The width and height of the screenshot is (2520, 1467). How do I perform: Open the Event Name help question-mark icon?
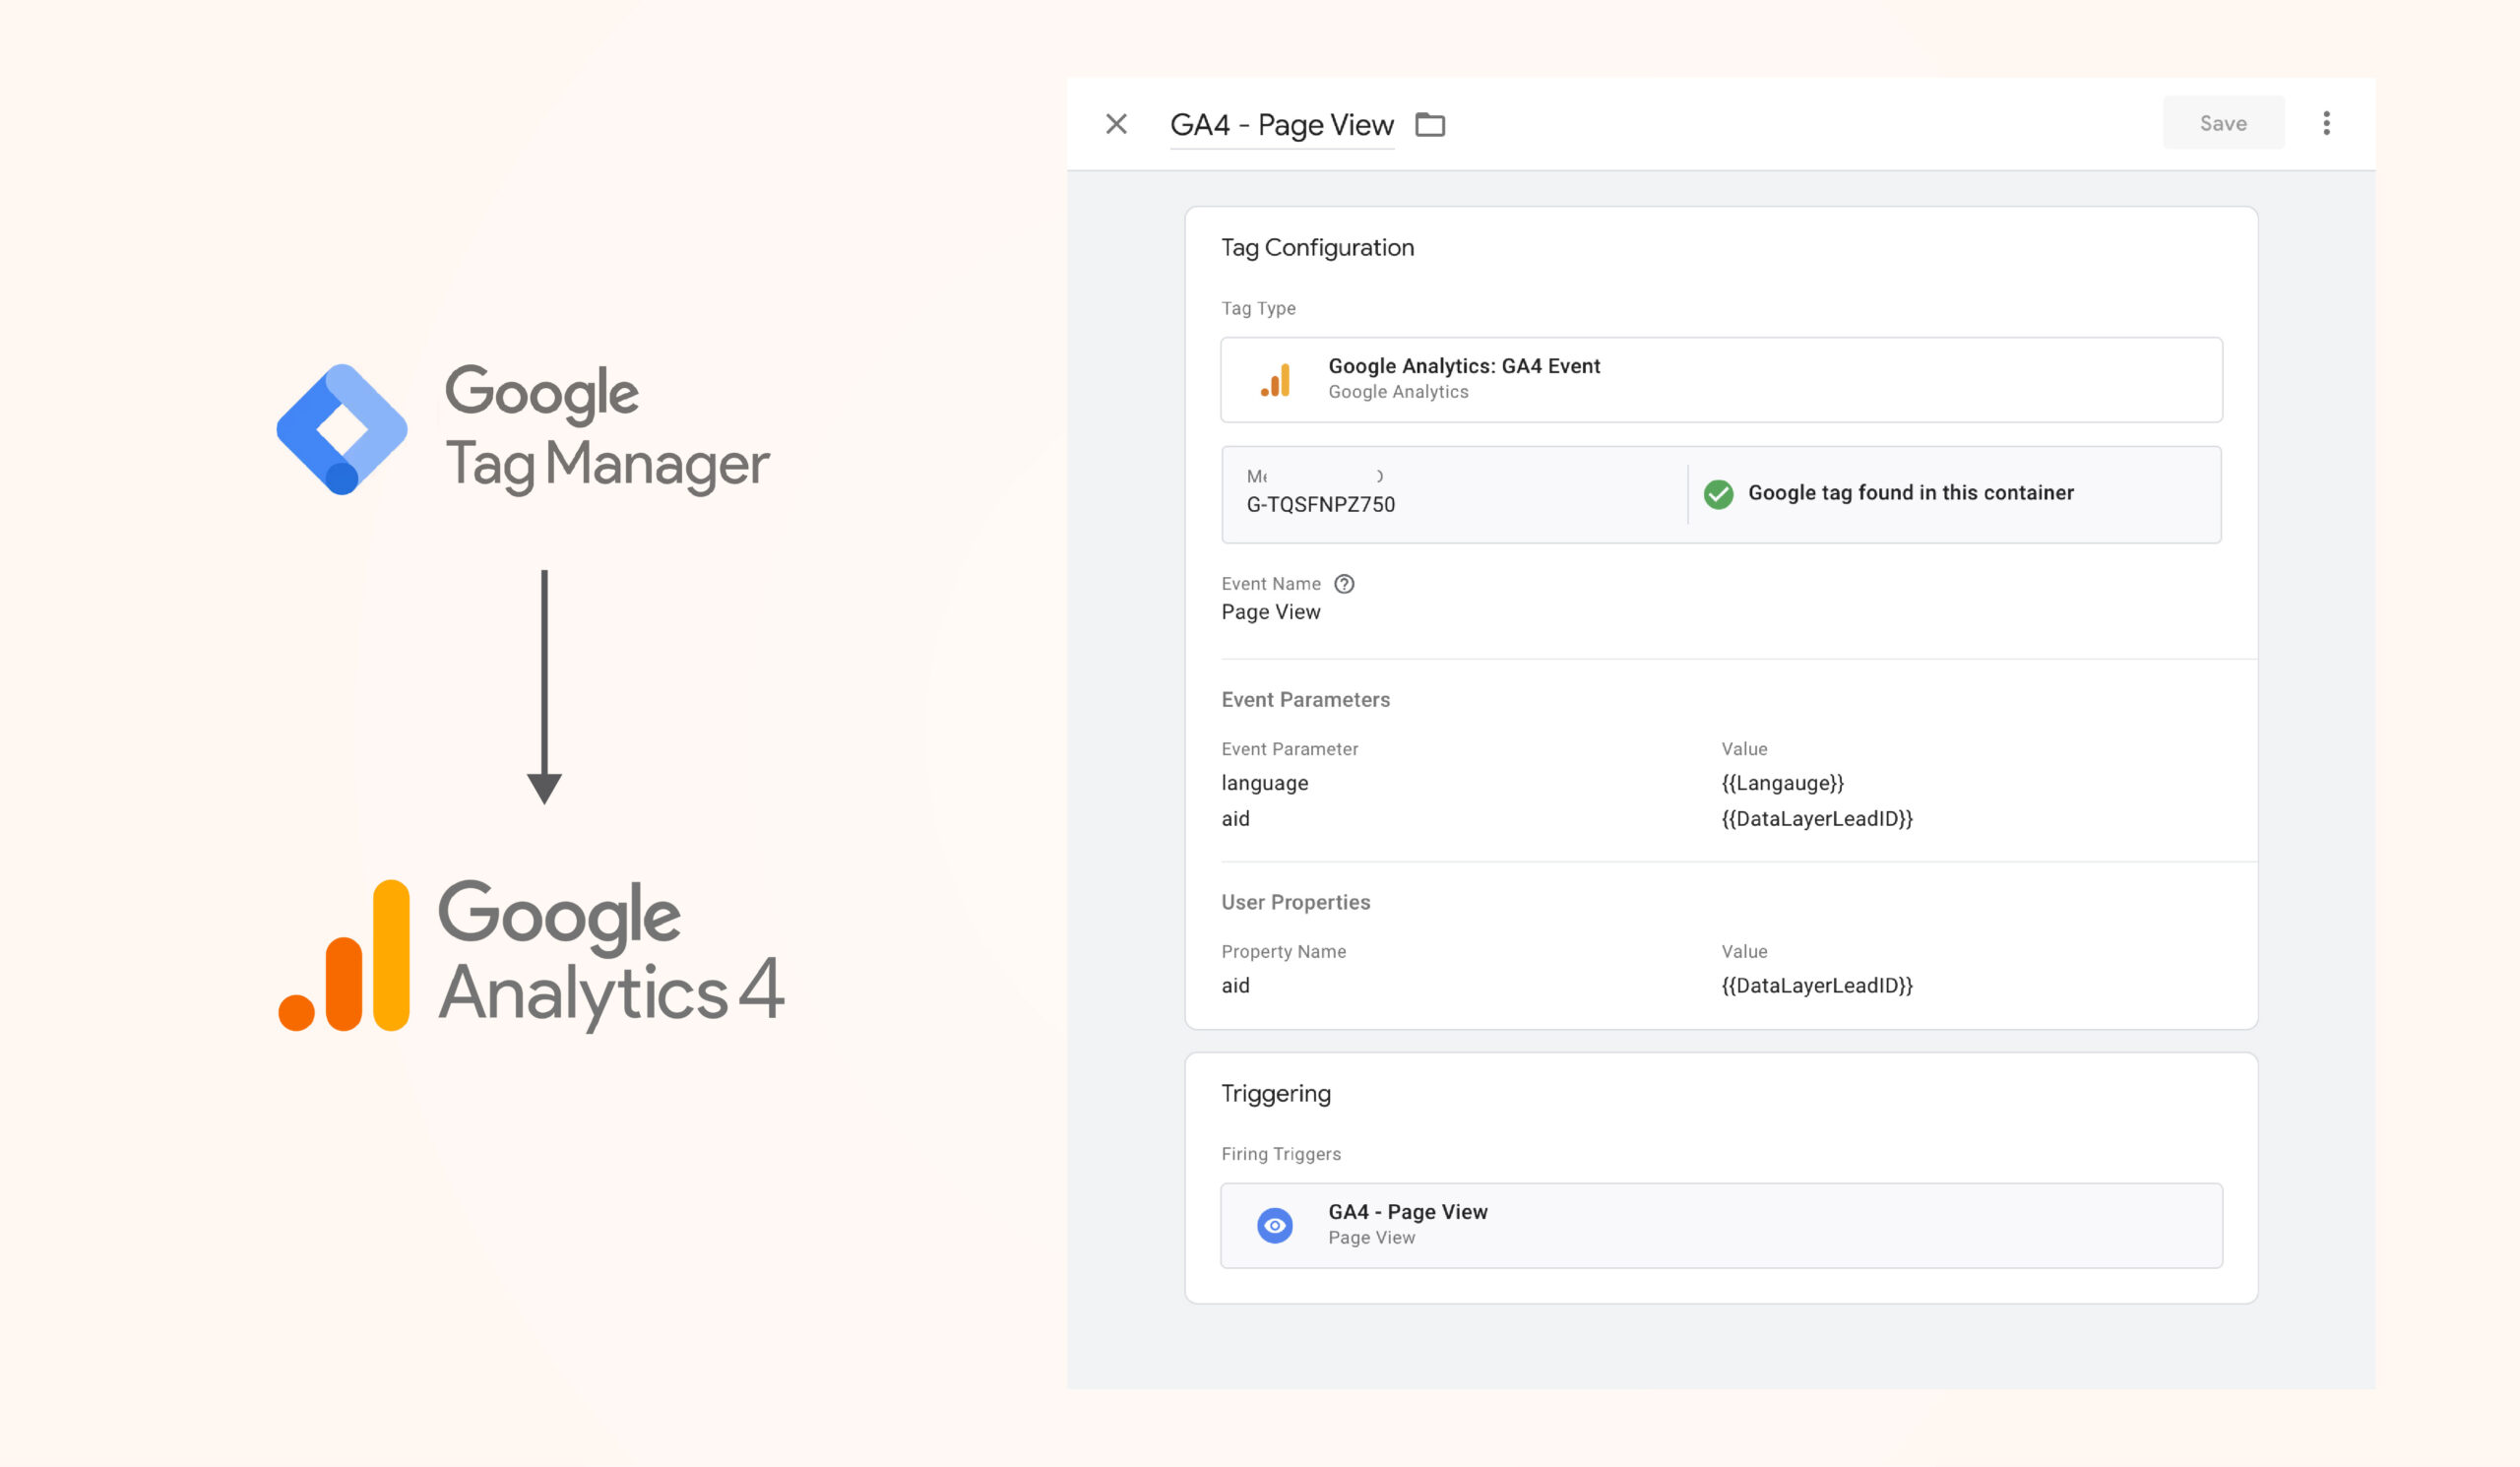point(1344,584)
